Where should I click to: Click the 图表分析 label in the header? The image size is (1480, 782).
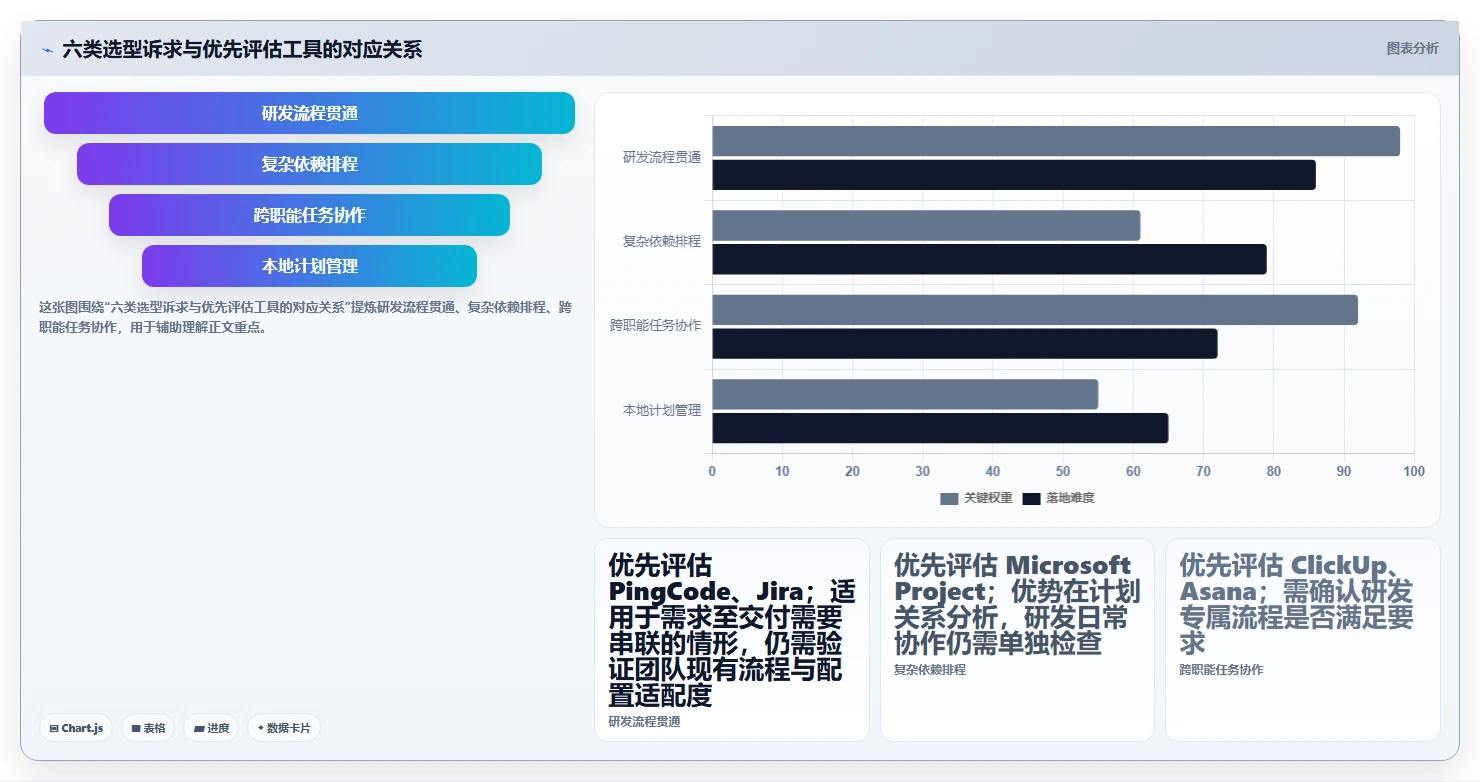[x=1412, y=48]
